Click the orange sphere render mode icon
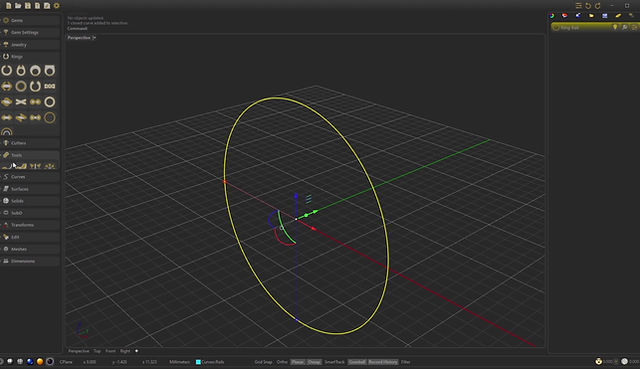This screenshot has width=640, height=369. (x=40, y=361)
